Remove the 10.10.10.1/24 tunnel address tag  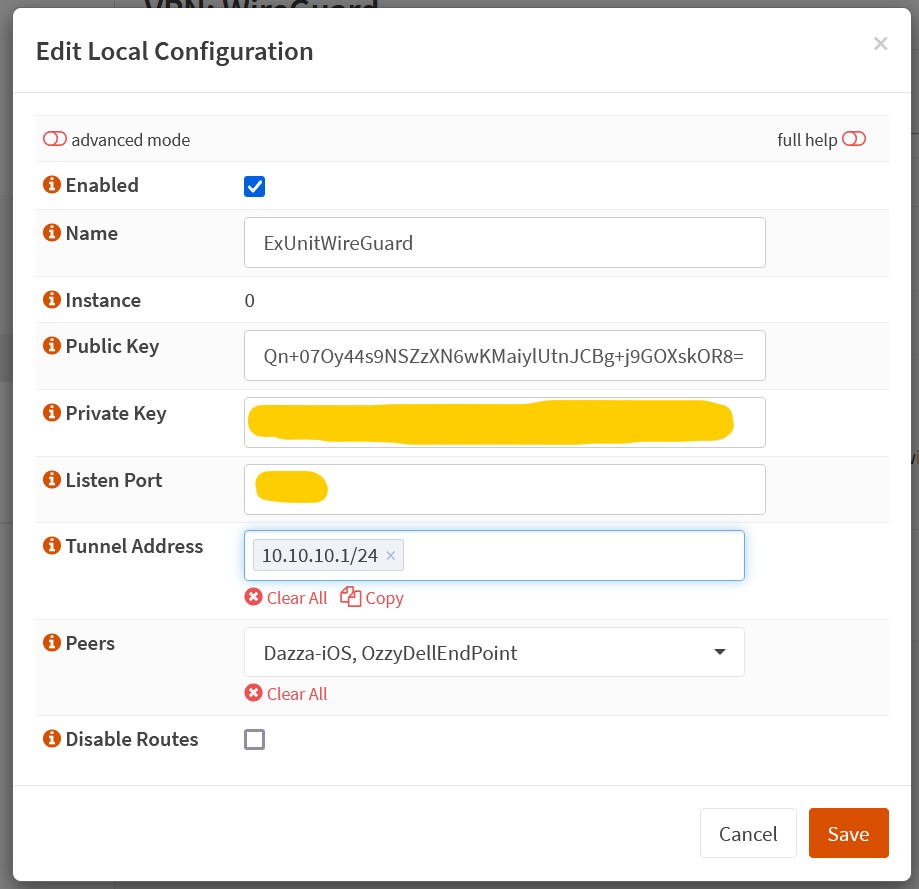click(391, 556)
